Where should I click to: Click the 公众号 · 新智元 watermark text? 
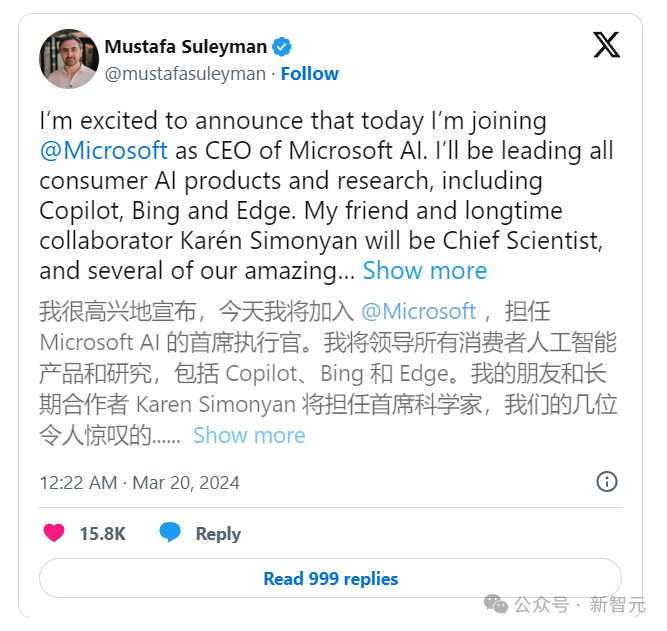pos(579,605)
